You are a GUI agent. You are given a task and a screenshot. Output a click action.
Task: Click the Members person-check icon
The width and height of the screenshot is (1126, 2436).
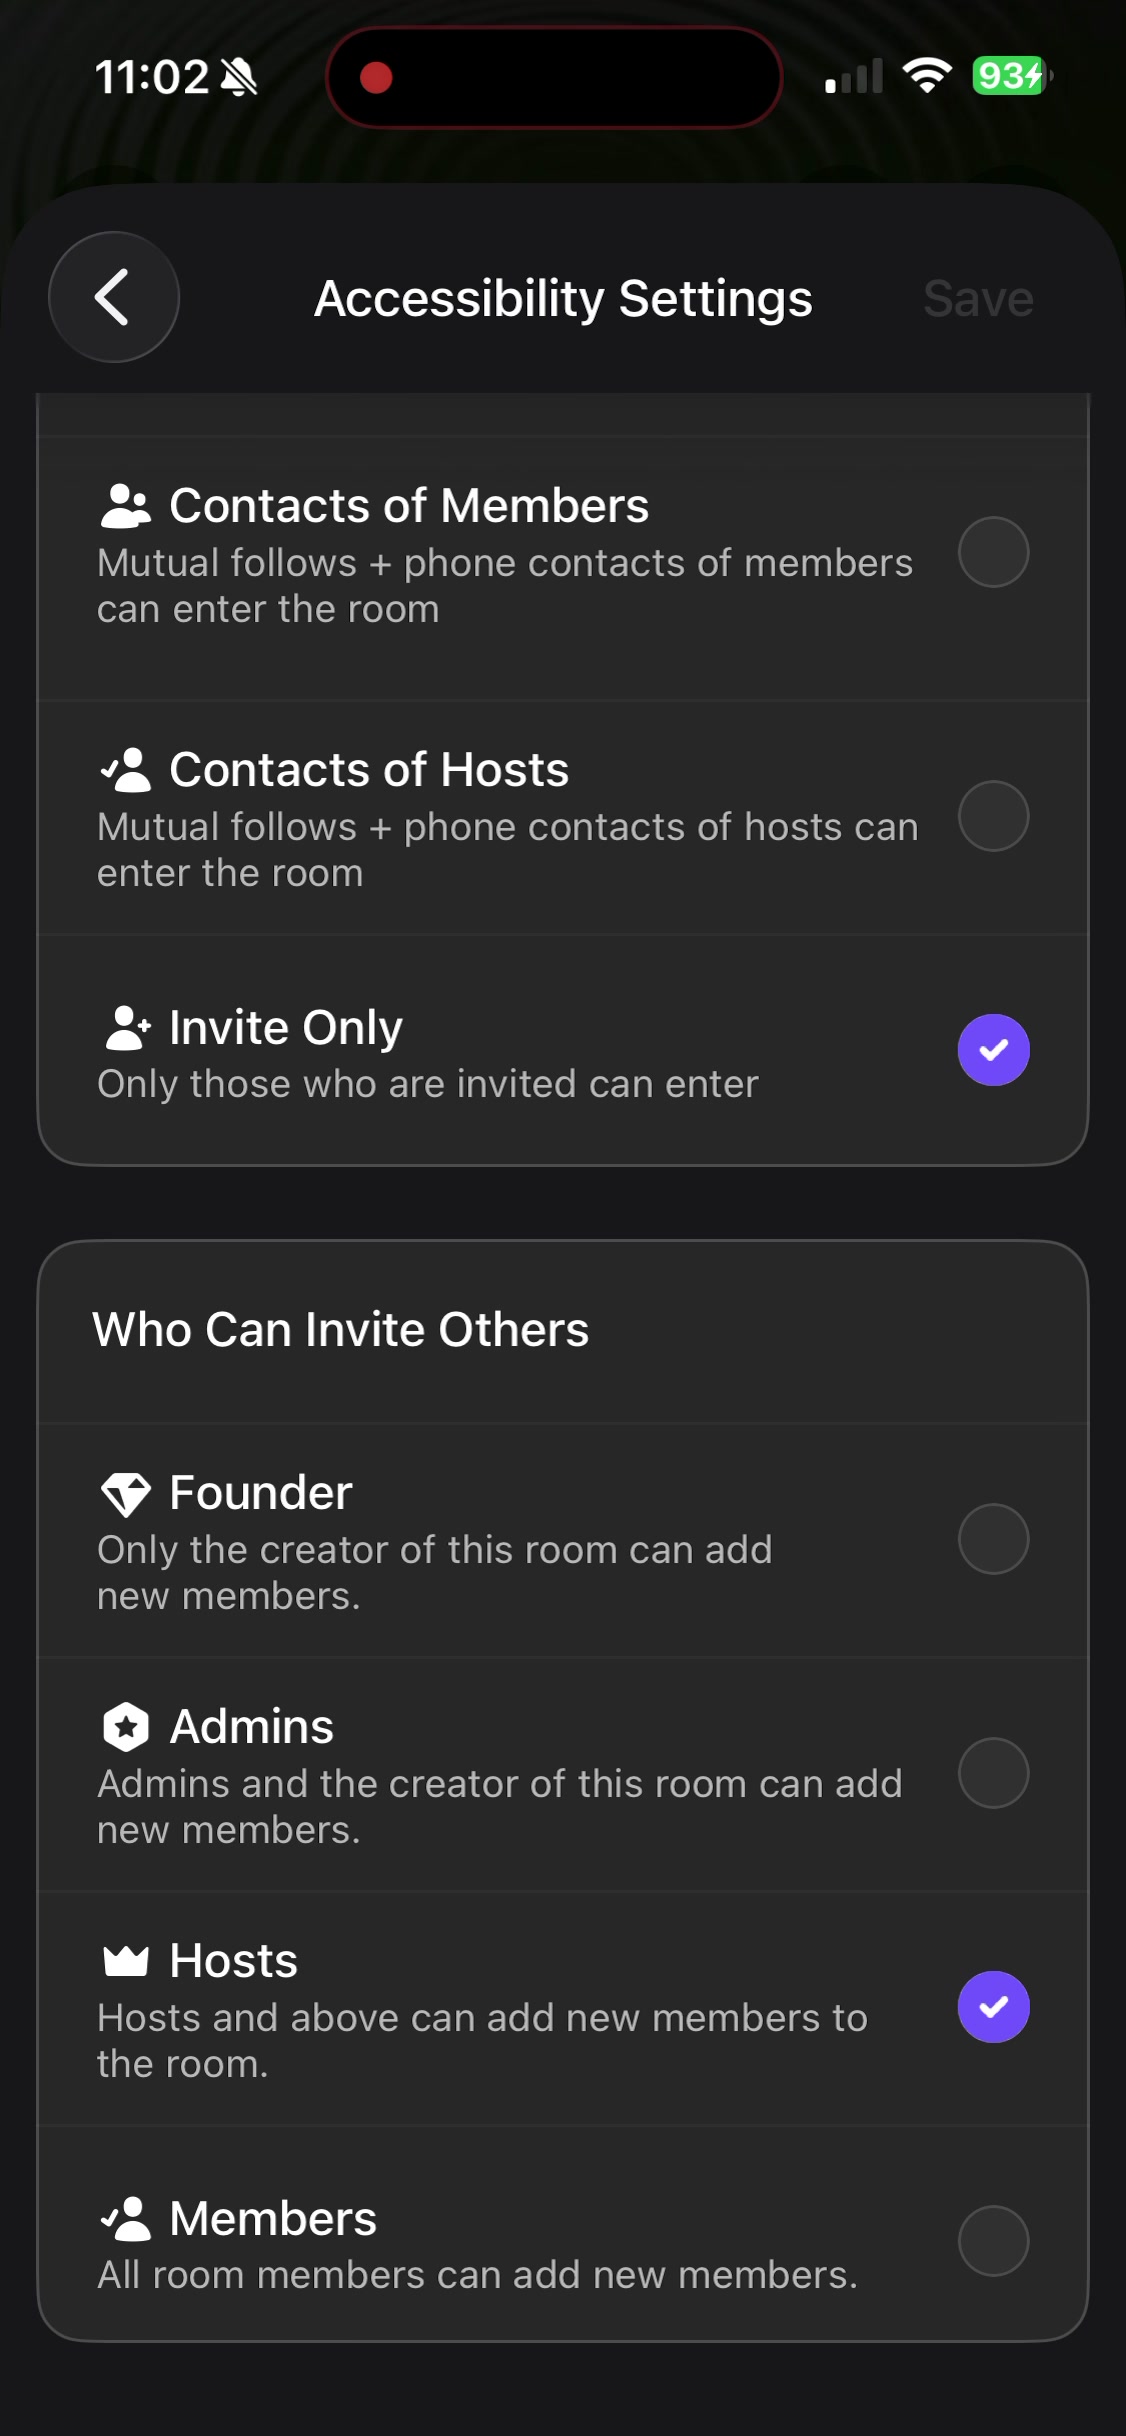(x=126, y=2219)
